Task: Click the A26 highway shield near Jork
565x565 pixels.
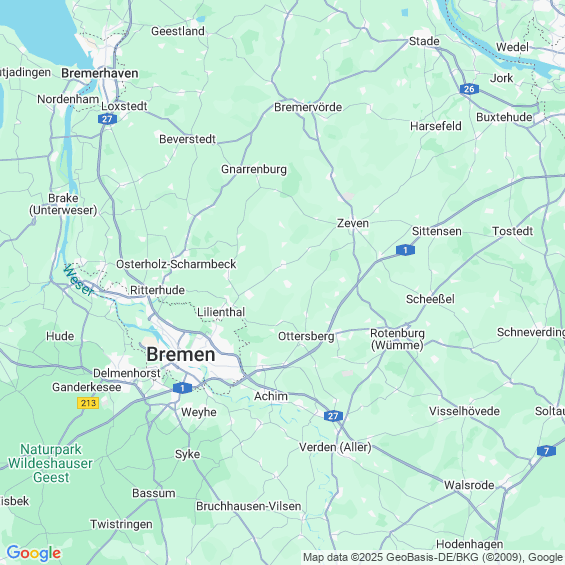Action: pos(469,89)
